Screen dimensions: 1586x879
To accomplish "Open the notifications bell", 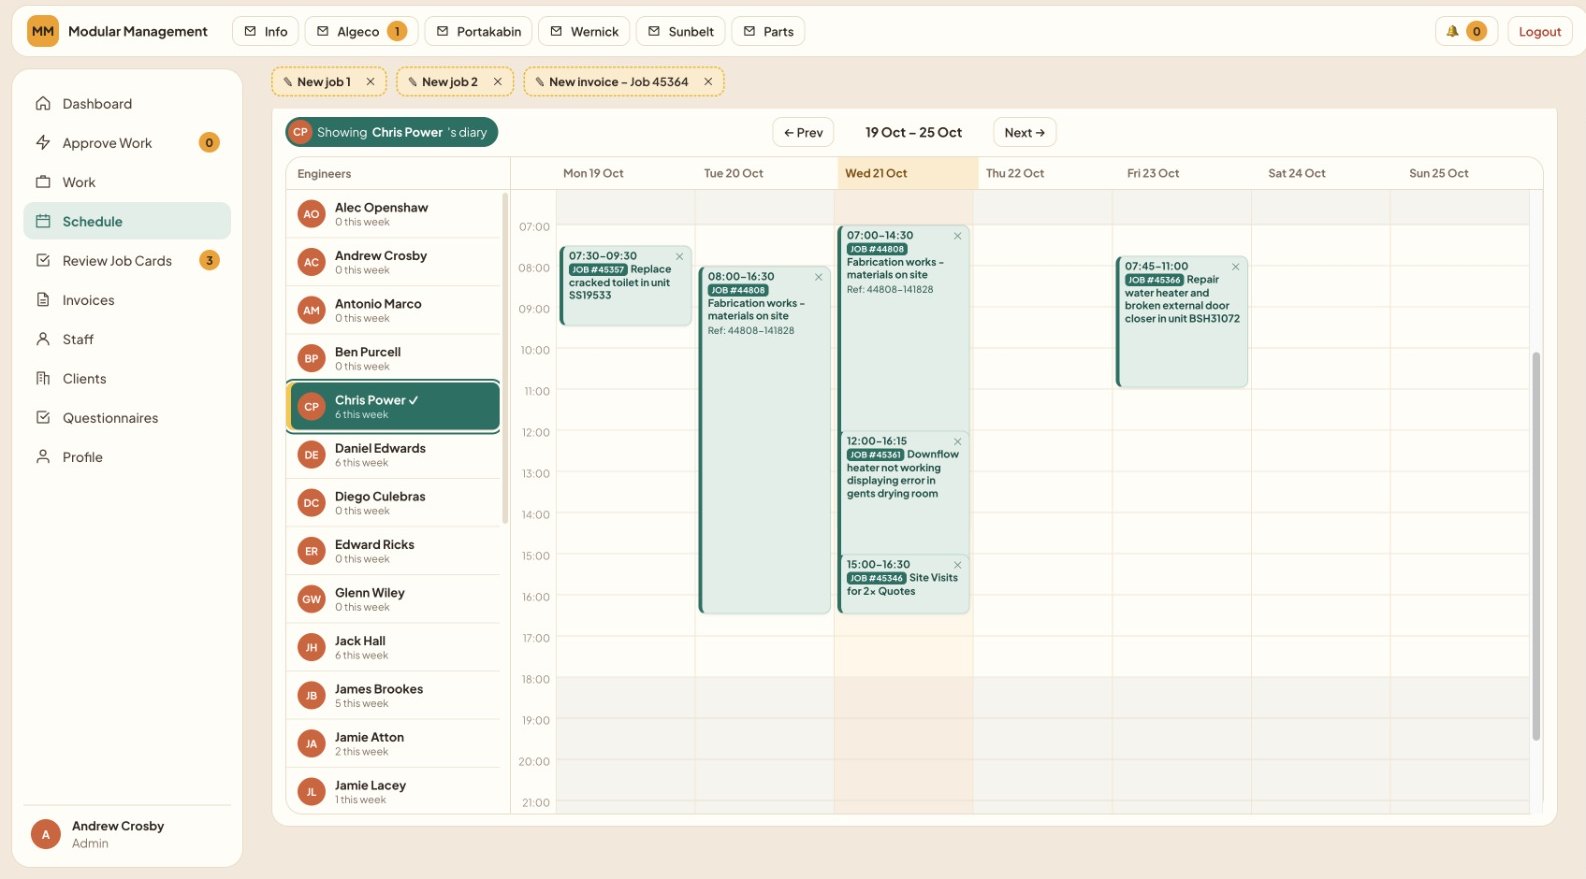I will [x=1466, y=31].
